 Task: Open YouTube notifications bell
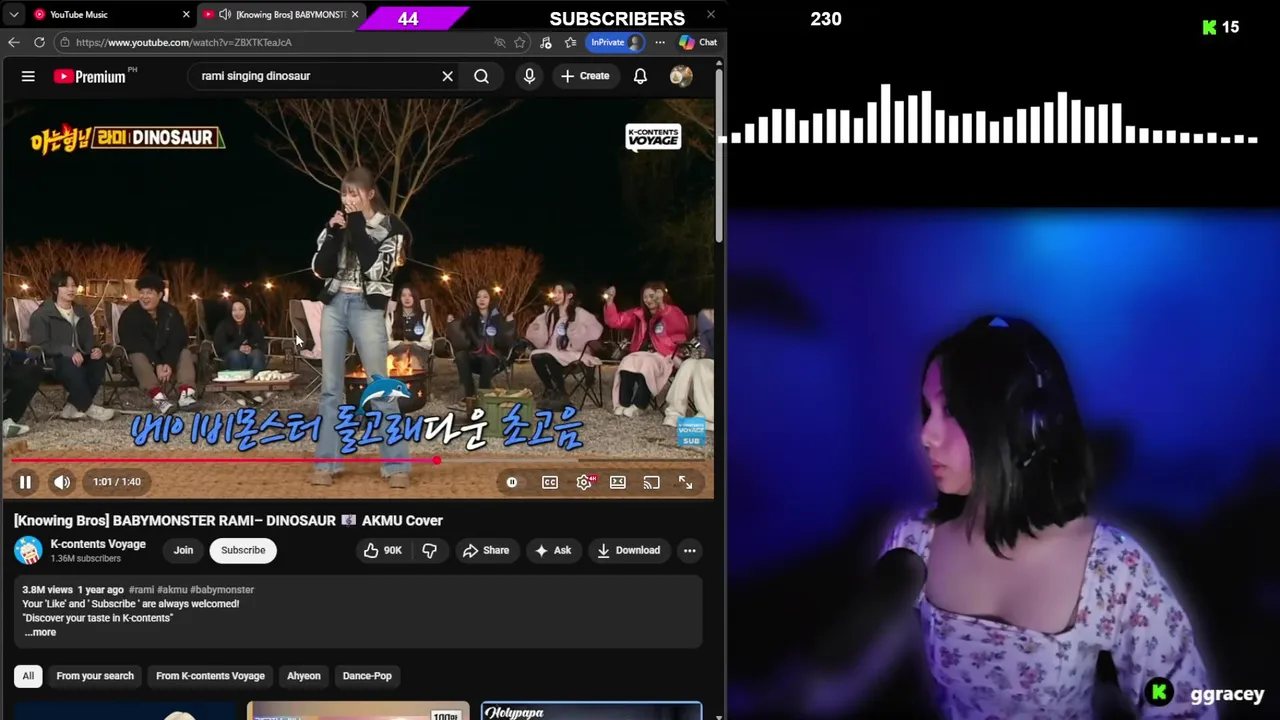point(640,76)
